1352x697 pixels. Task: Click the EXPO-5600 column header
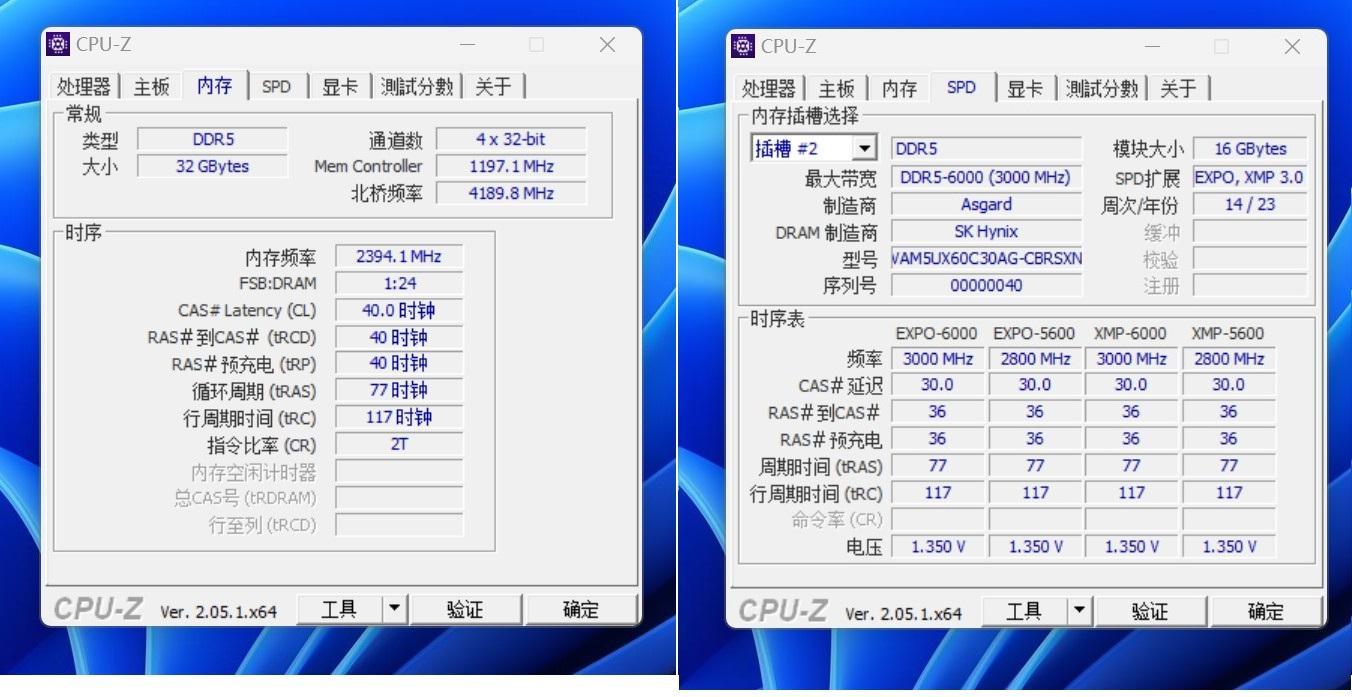tap(1034, 334)
